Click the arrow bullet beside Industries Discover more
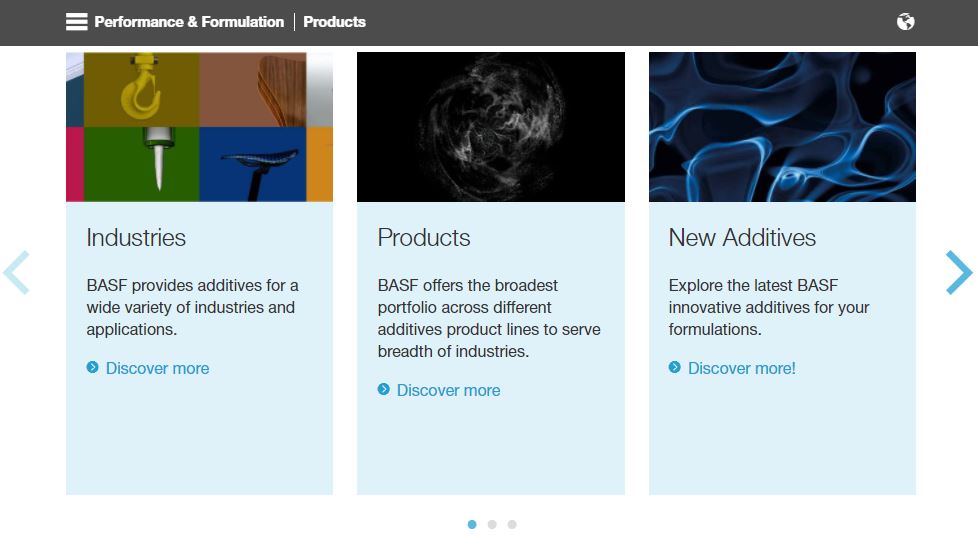This screenshot has height=537, width=978. click(x=93, y=368)
